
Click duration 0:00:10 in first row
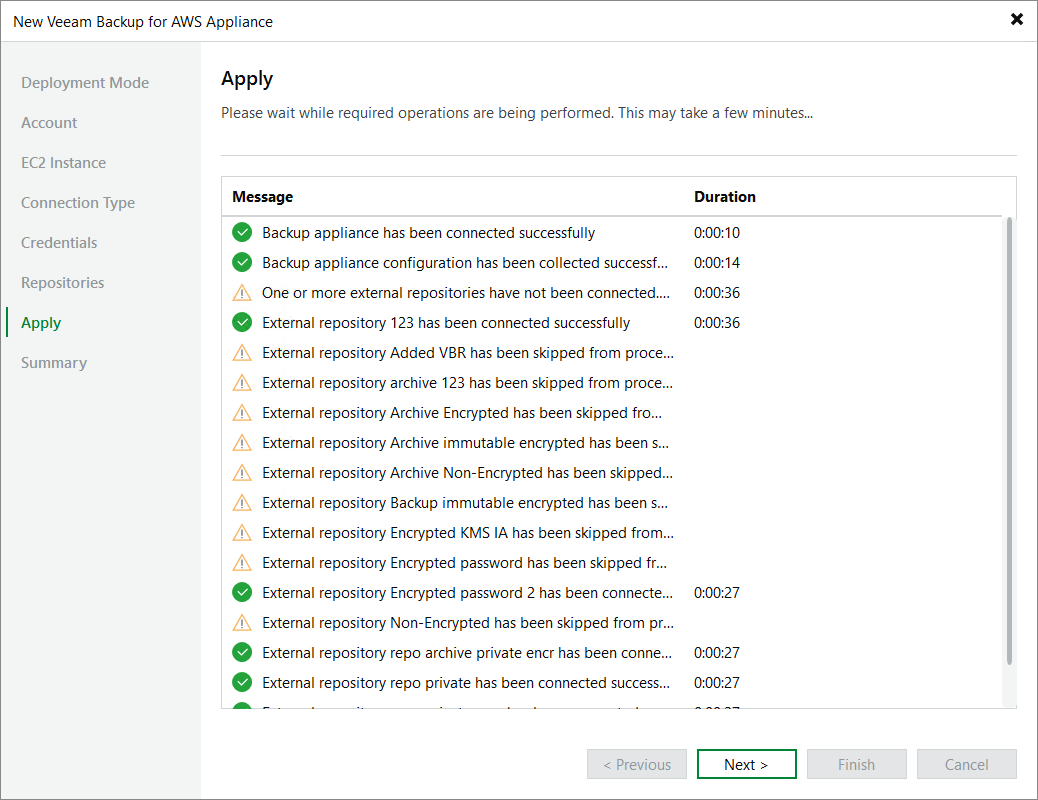[717, 233]
